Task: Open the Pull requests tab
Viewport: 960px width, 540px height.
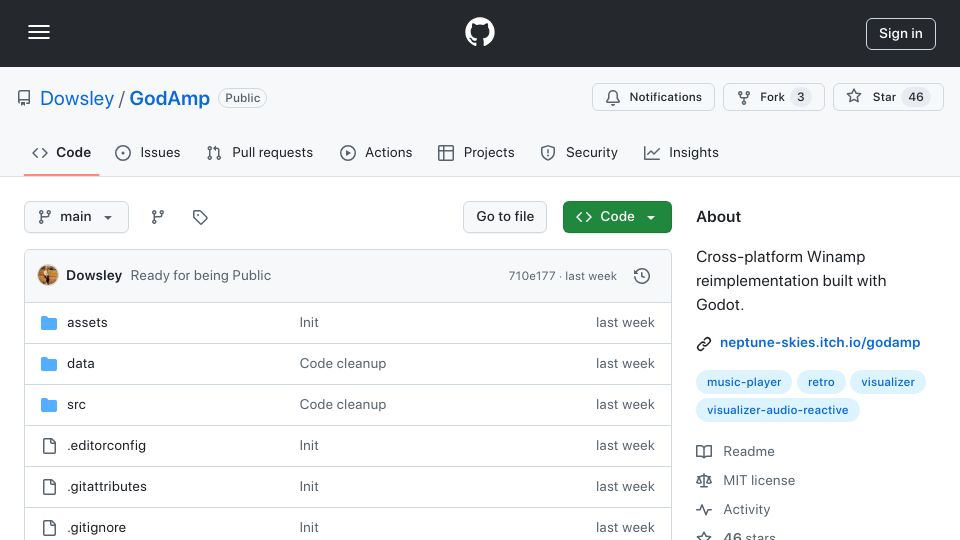Action: 260,152
